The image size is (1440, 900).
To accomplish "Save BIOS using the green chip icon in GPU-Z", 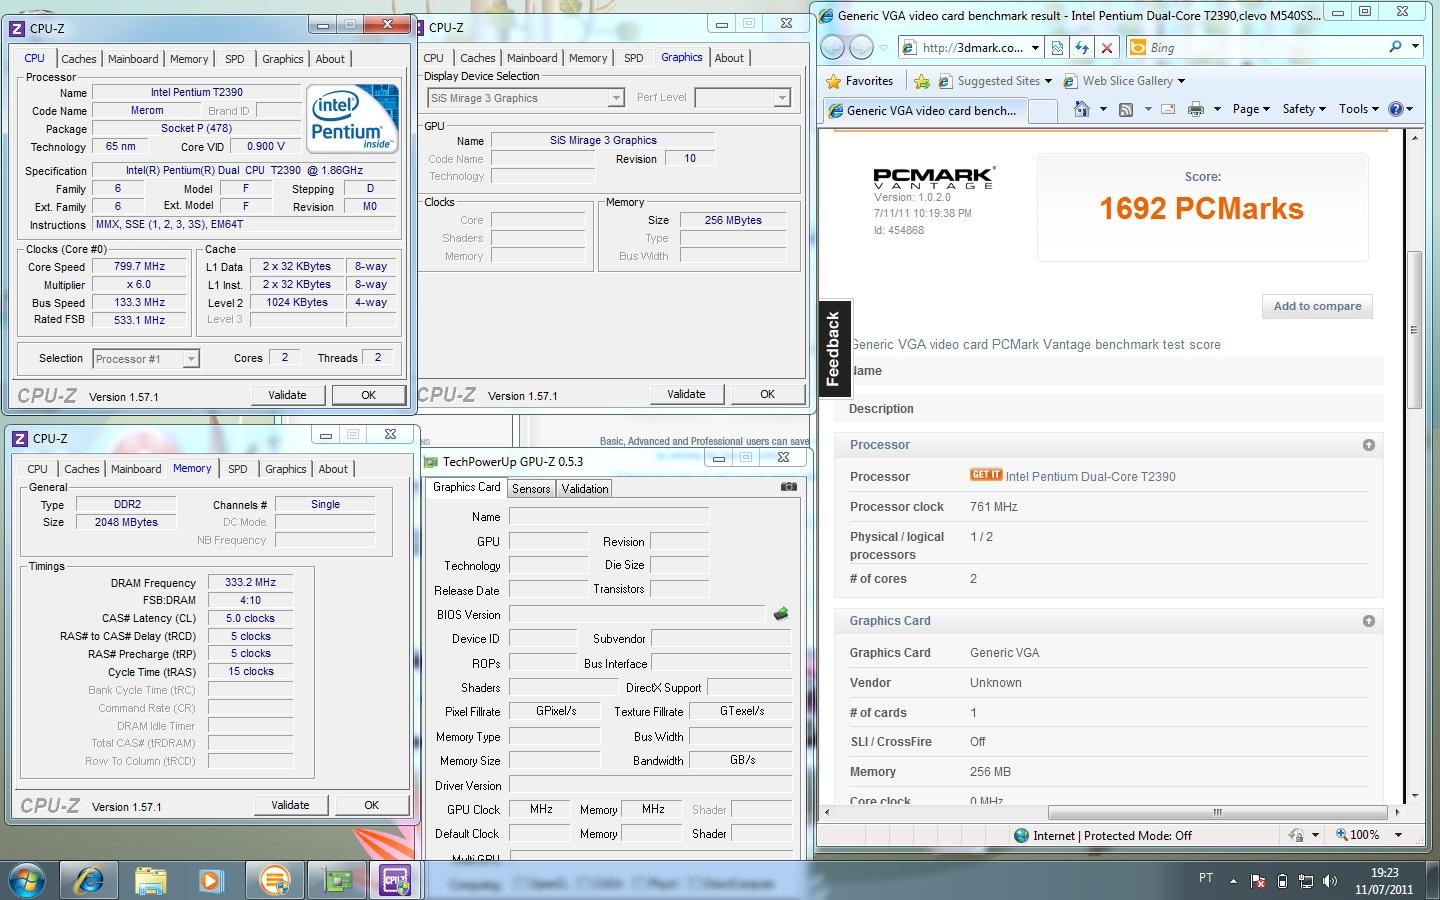I will 781,614.
